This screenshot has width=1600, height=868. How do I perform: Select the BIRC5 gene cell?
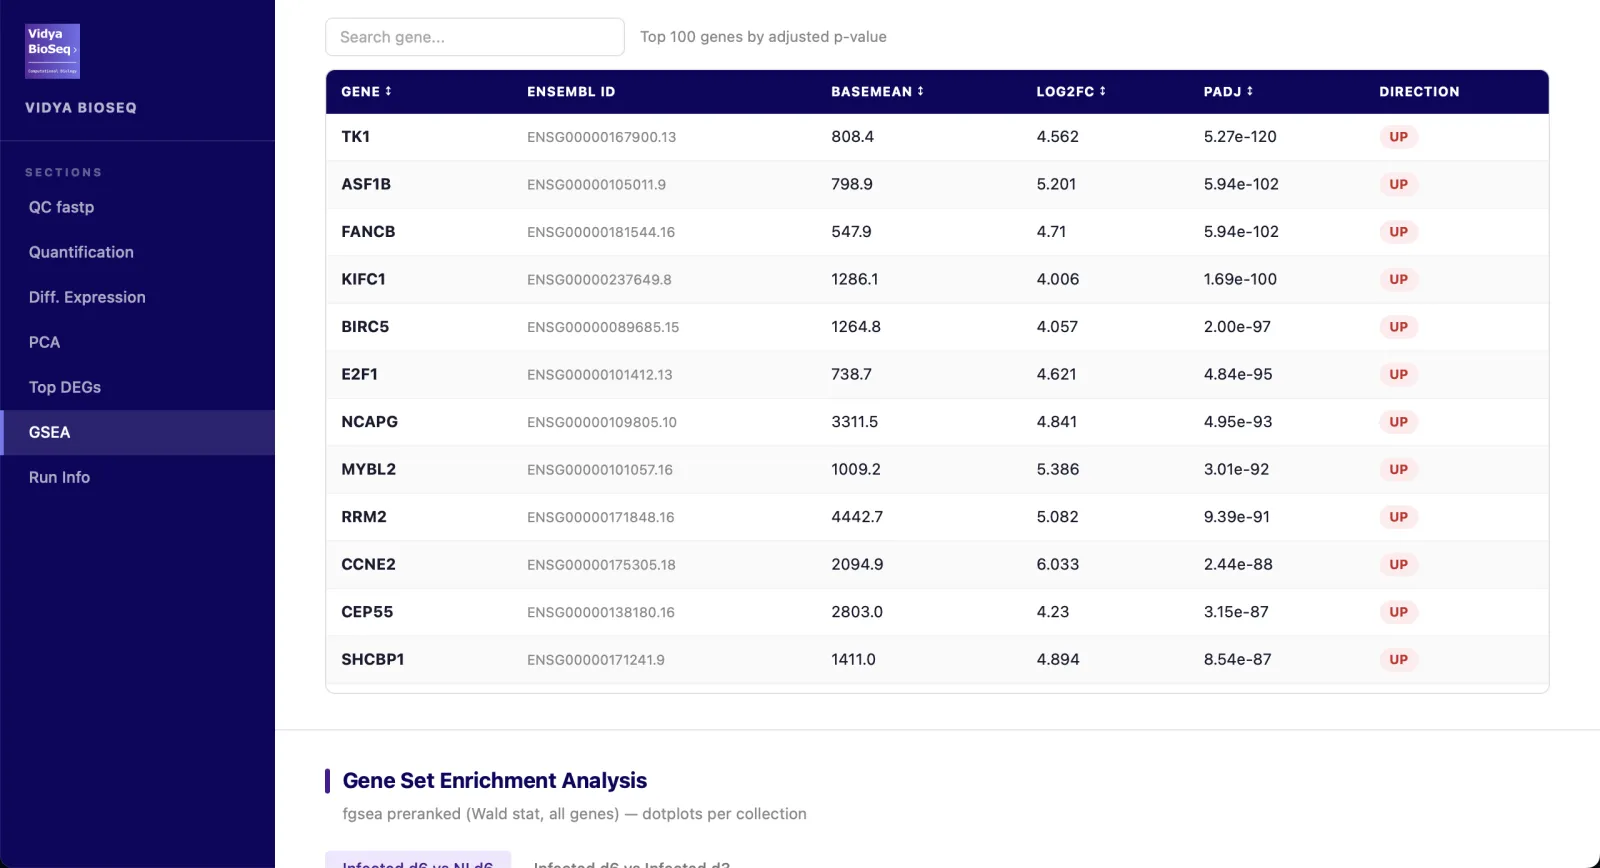(x=365, y=326)
